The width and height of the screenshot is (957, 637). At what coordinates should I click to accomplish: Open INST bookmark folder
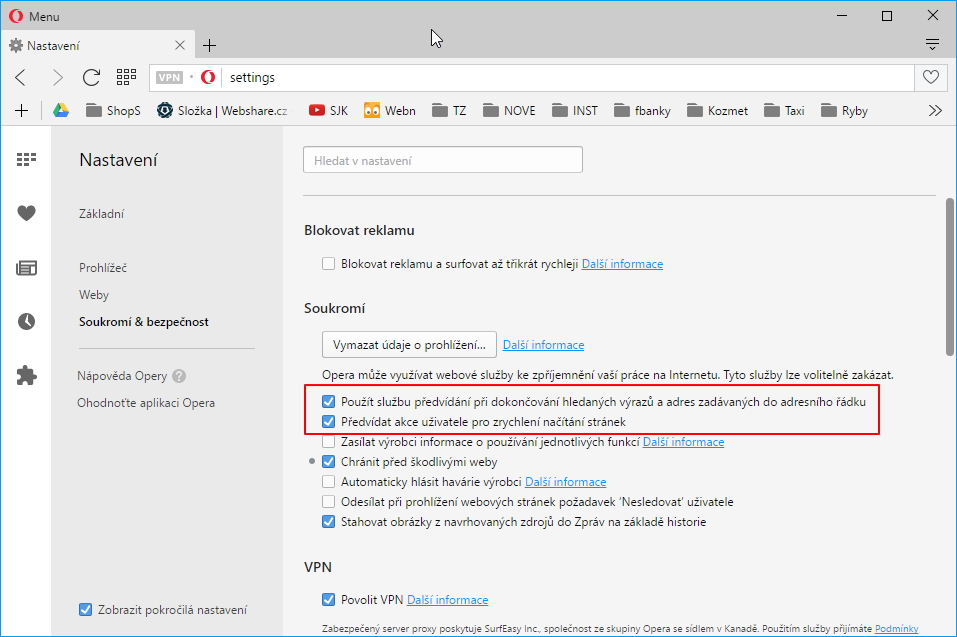(574, 110)
